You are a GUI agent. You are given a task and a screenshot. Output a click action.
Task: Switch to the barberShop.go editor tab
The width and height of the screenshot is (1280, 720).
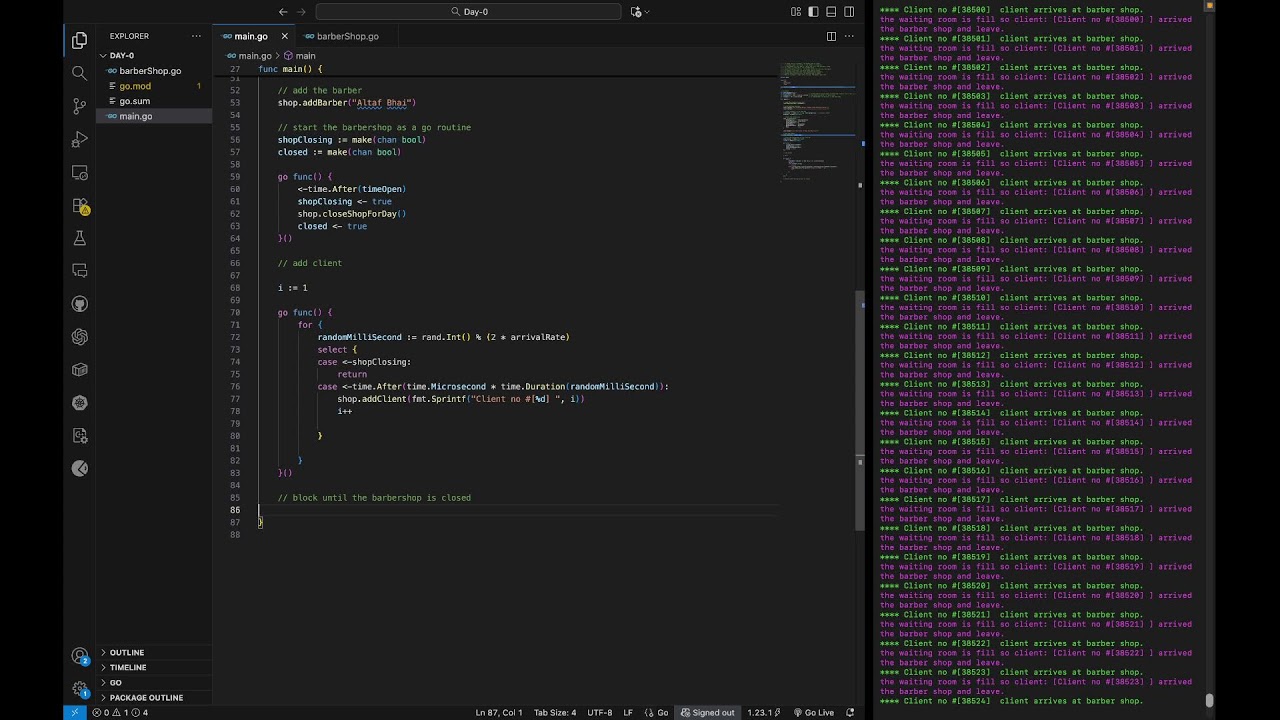pos(347,36)
